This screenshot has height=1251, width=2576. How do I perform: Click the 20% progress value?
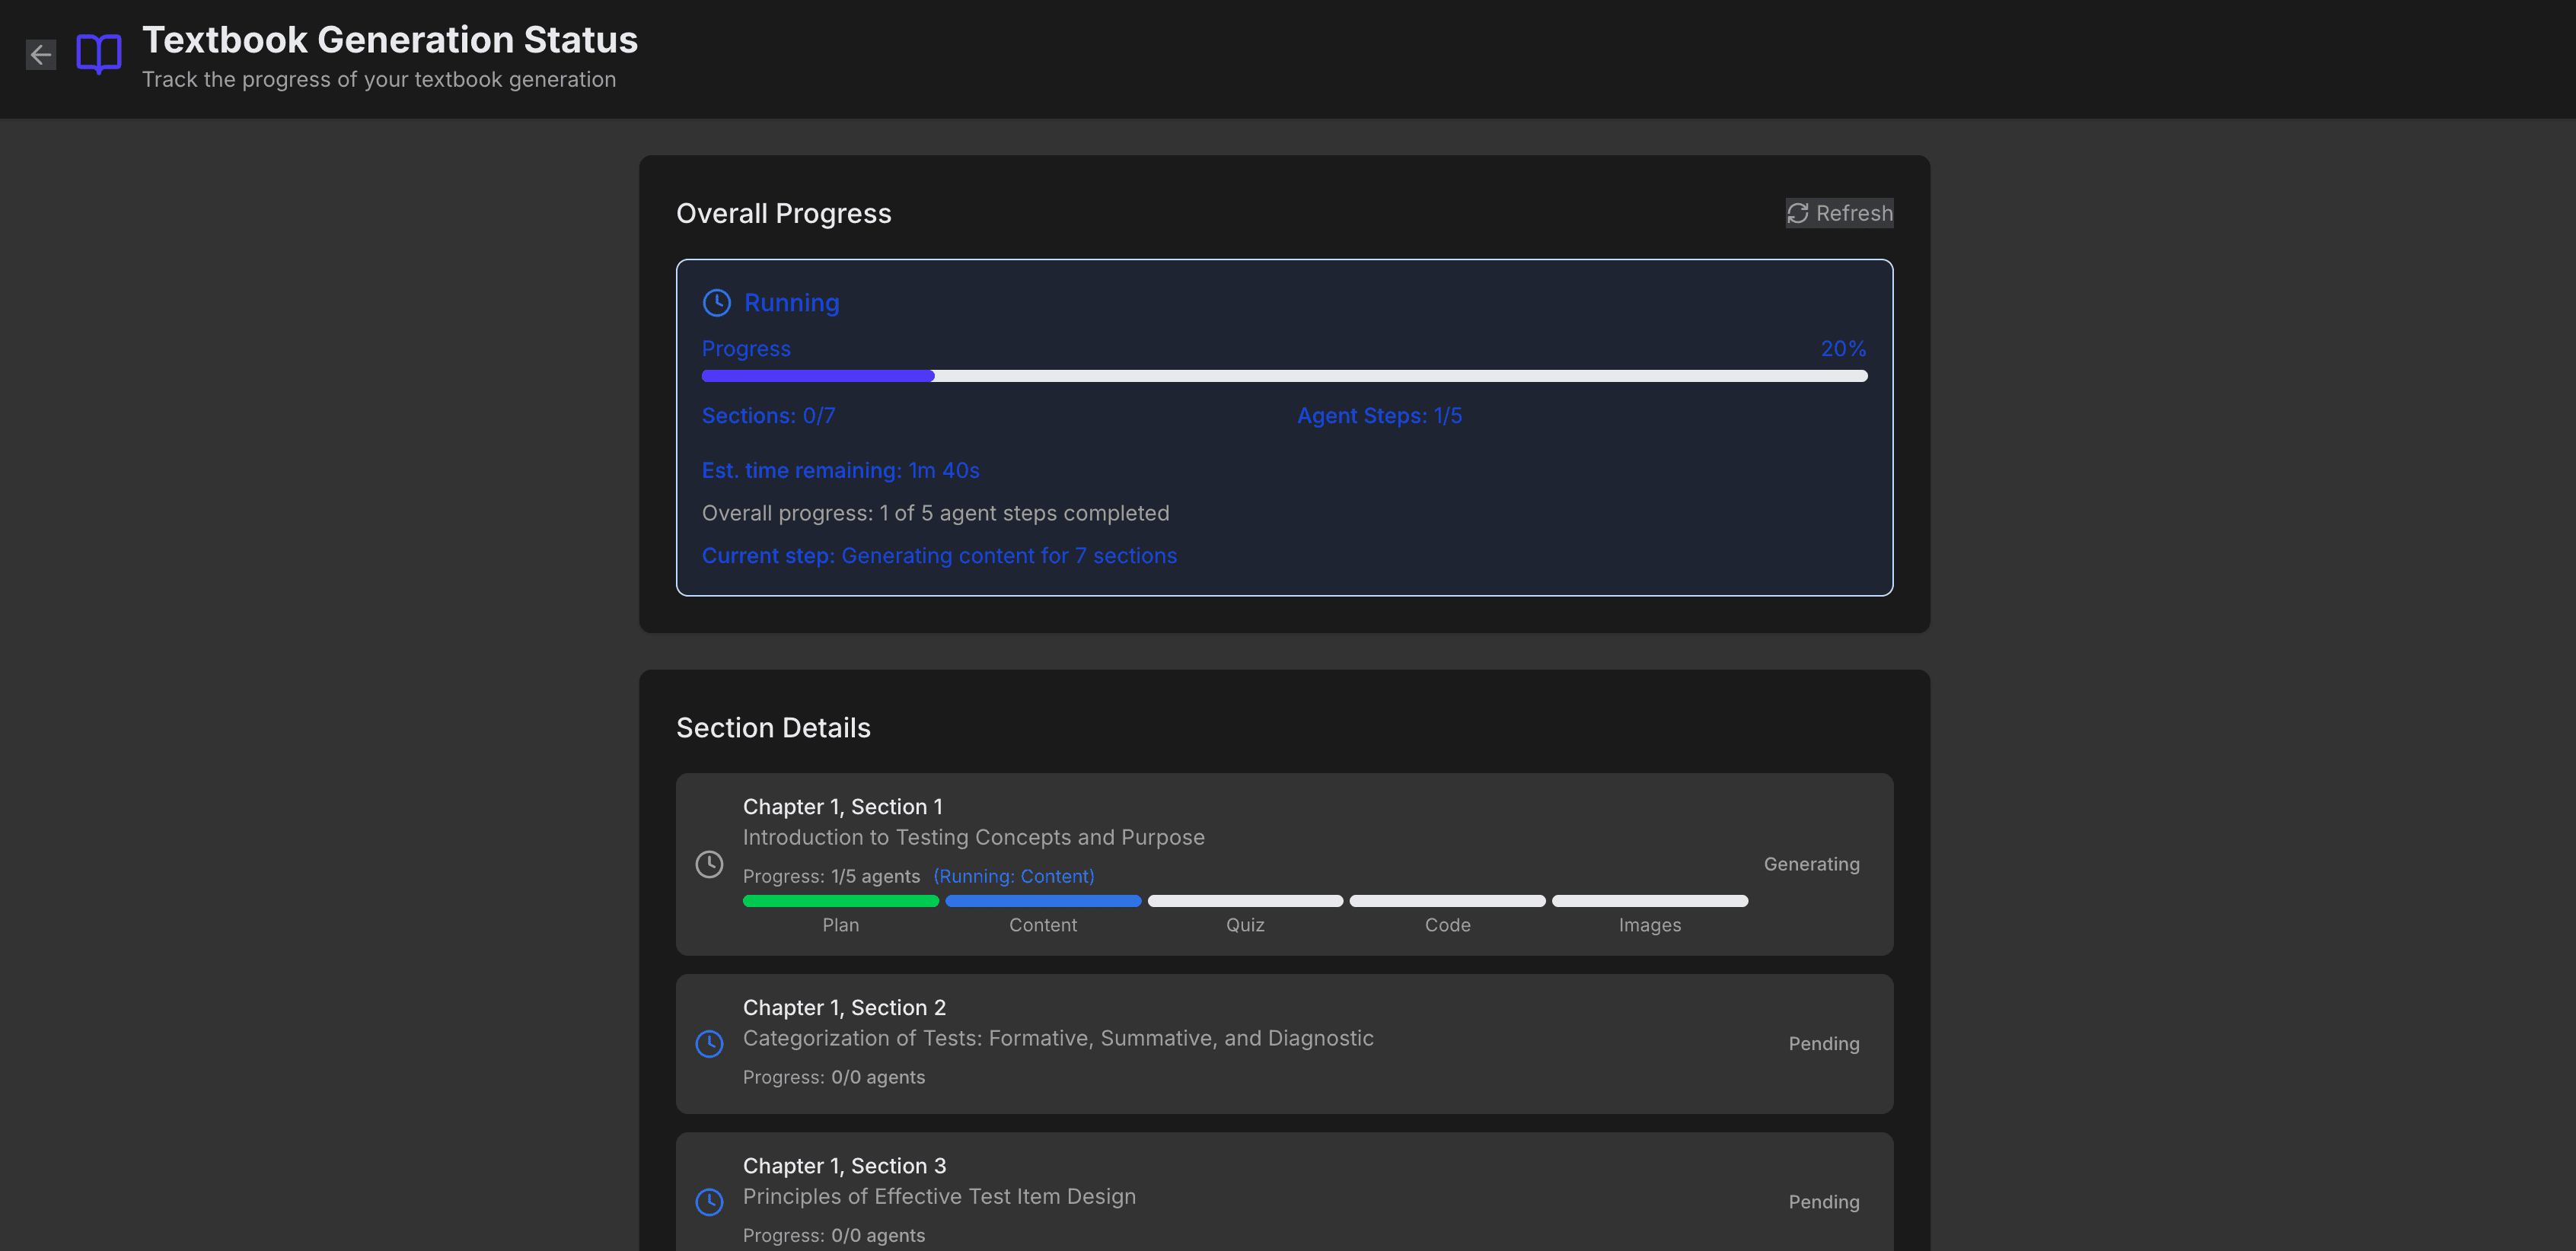click(x=1843, y=348)
